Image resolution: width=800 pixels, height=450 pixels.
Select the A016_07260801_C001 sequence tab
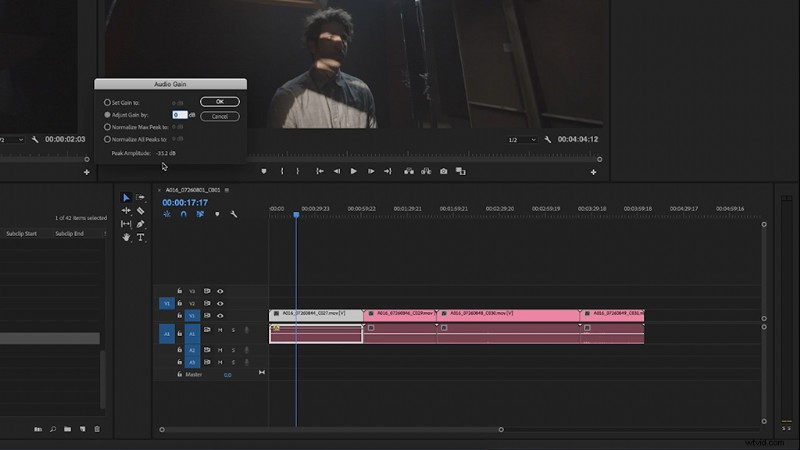193,190
